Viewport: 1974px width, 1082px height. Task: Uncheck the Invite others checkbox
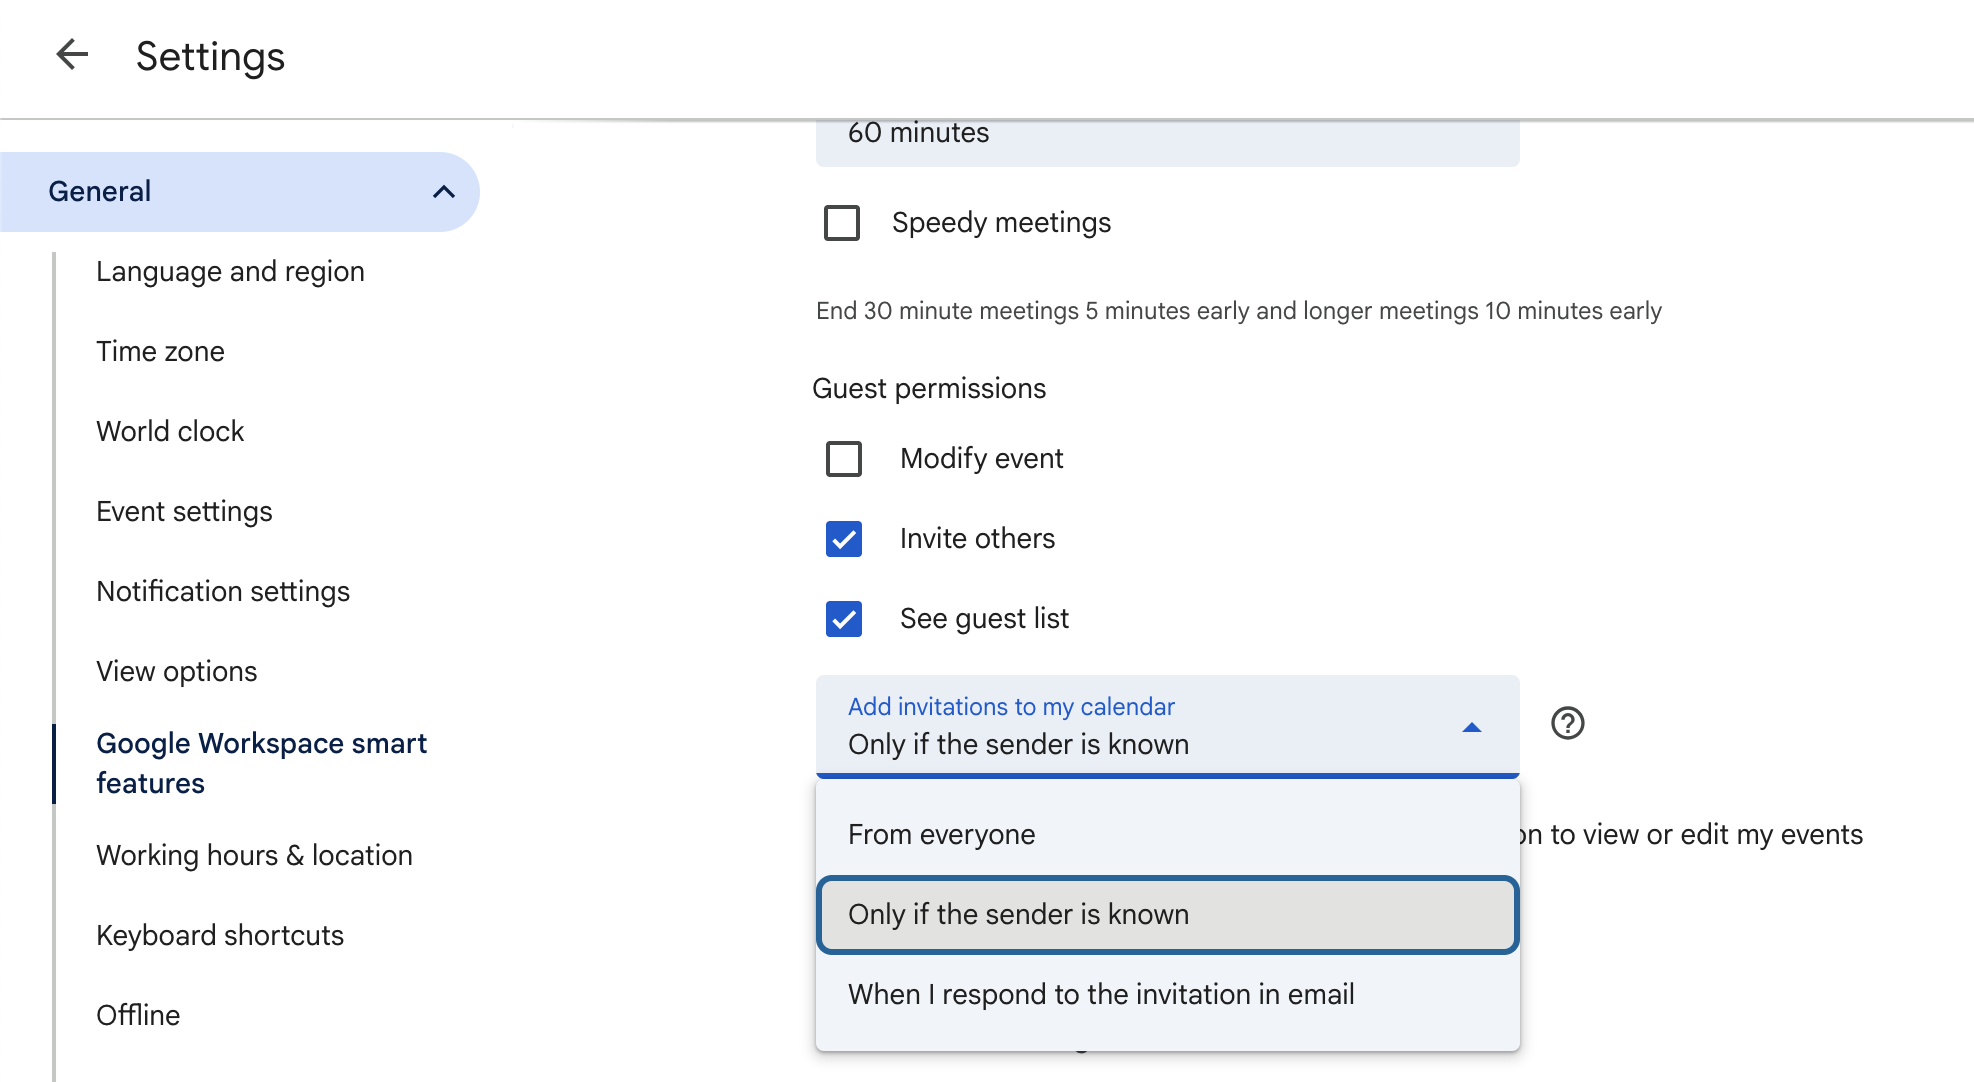844,539
